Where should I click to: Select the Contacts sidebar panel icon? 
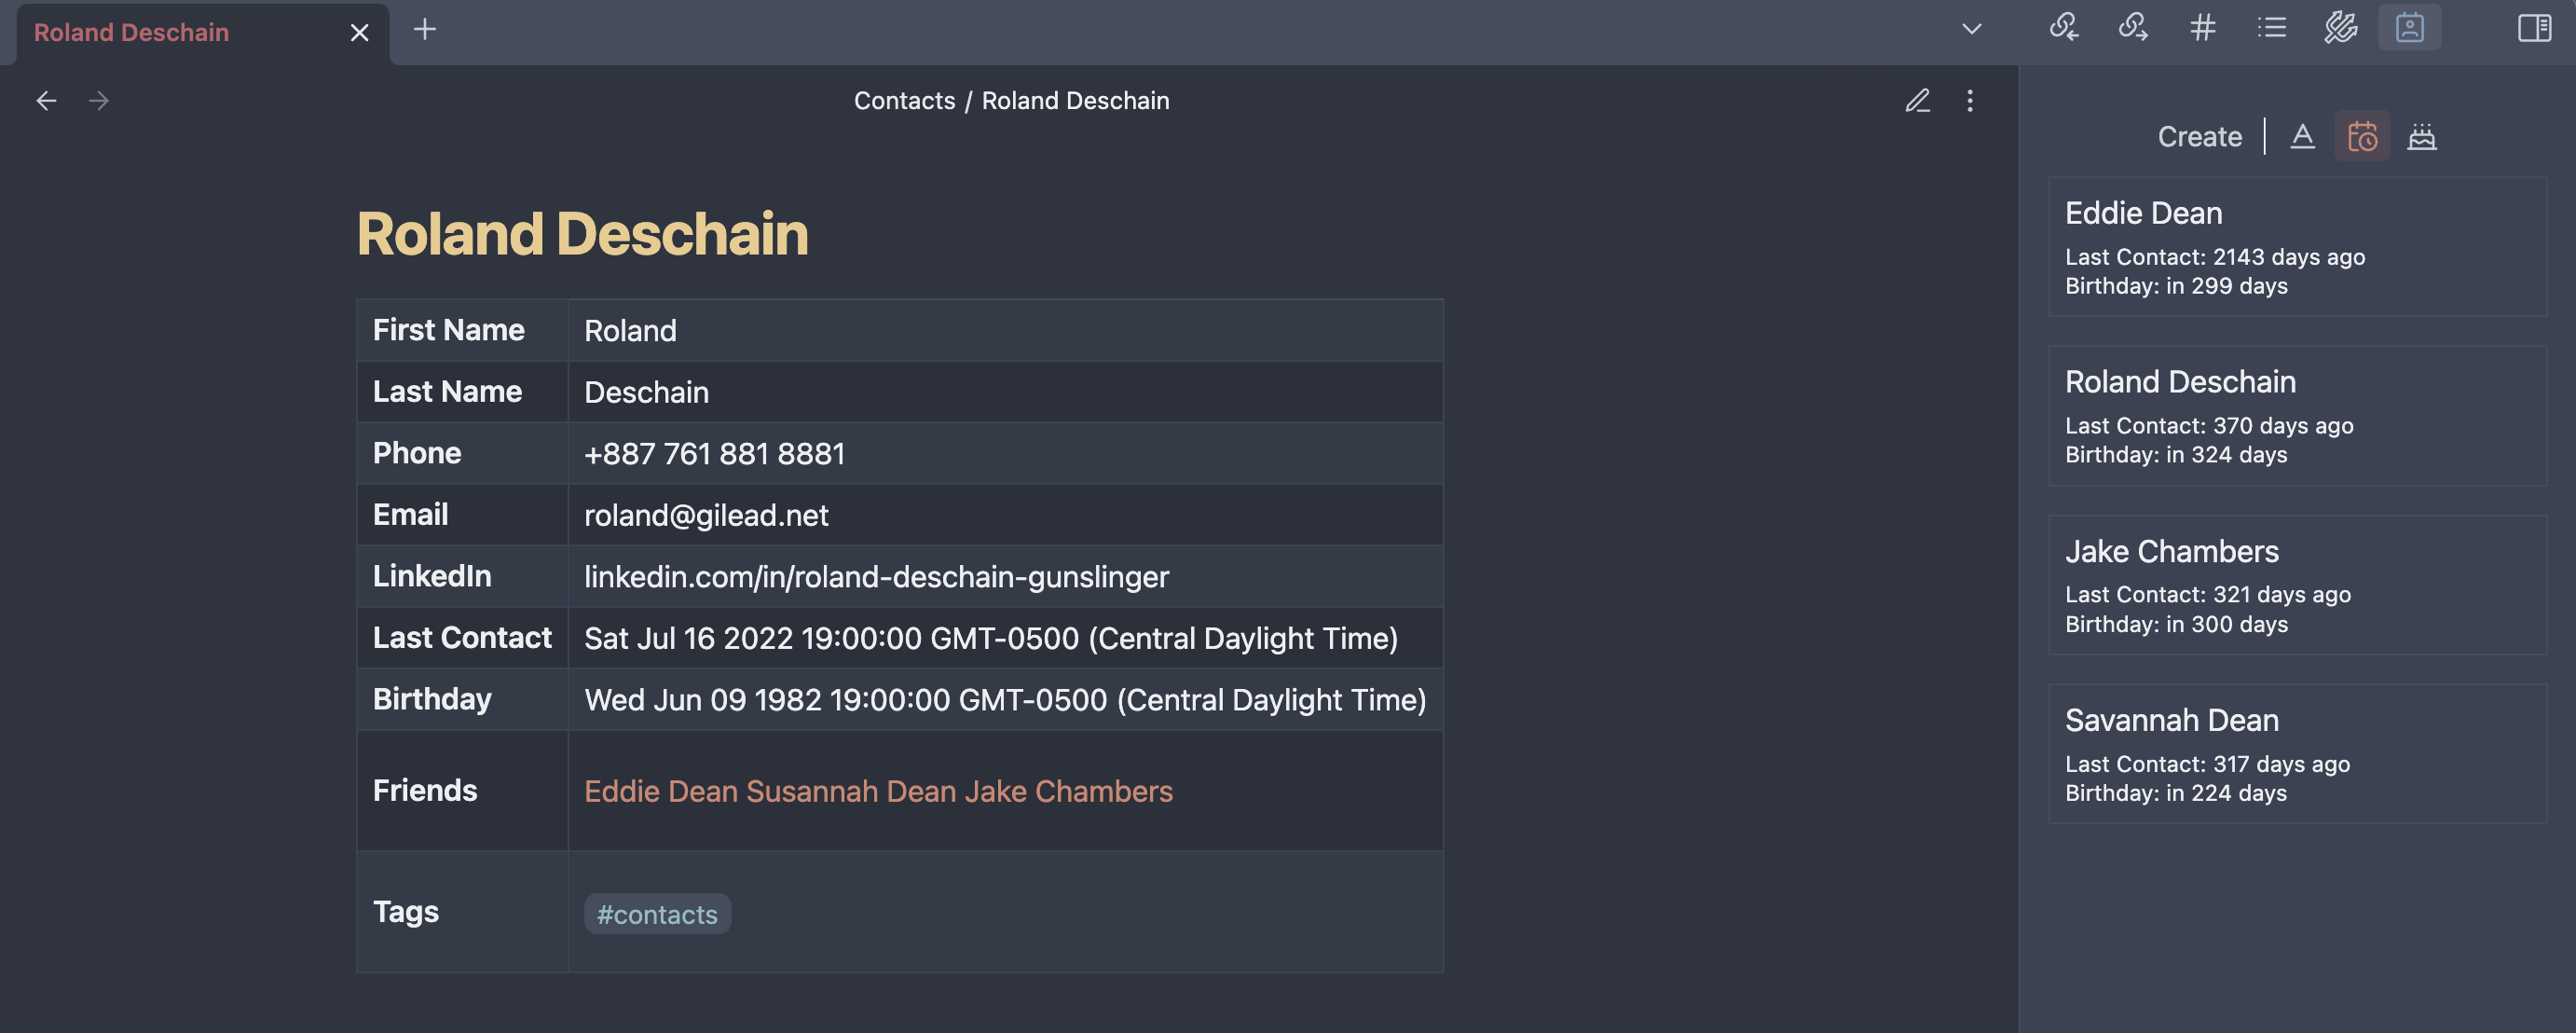pos(2410,28)
